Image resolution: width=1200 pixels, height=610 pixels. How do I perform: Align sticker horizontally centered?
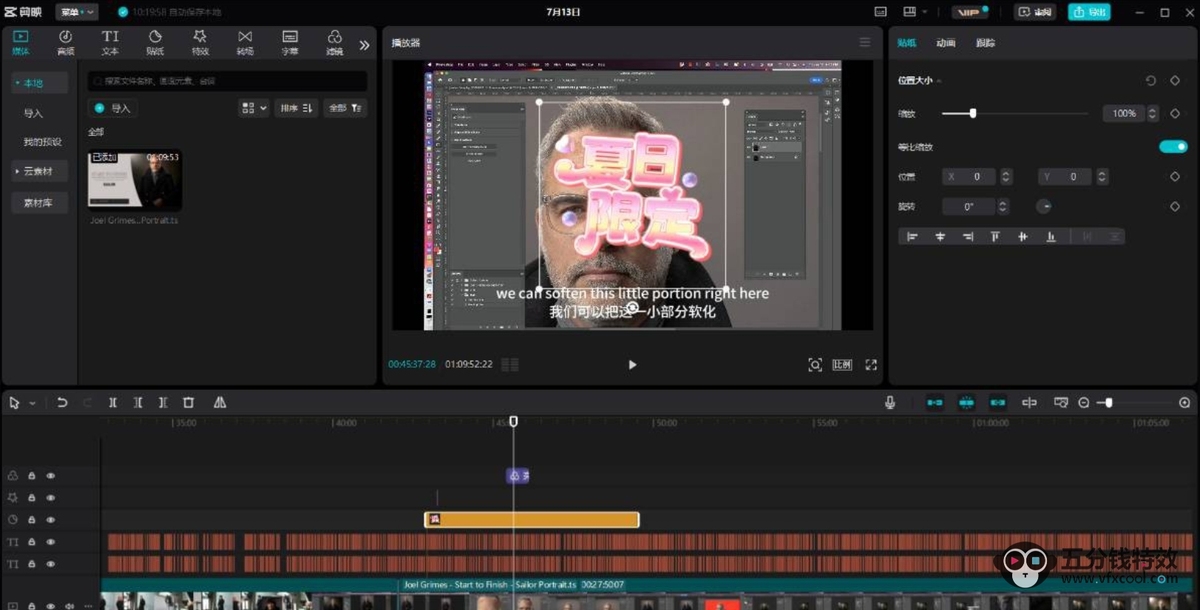(940, 237)
